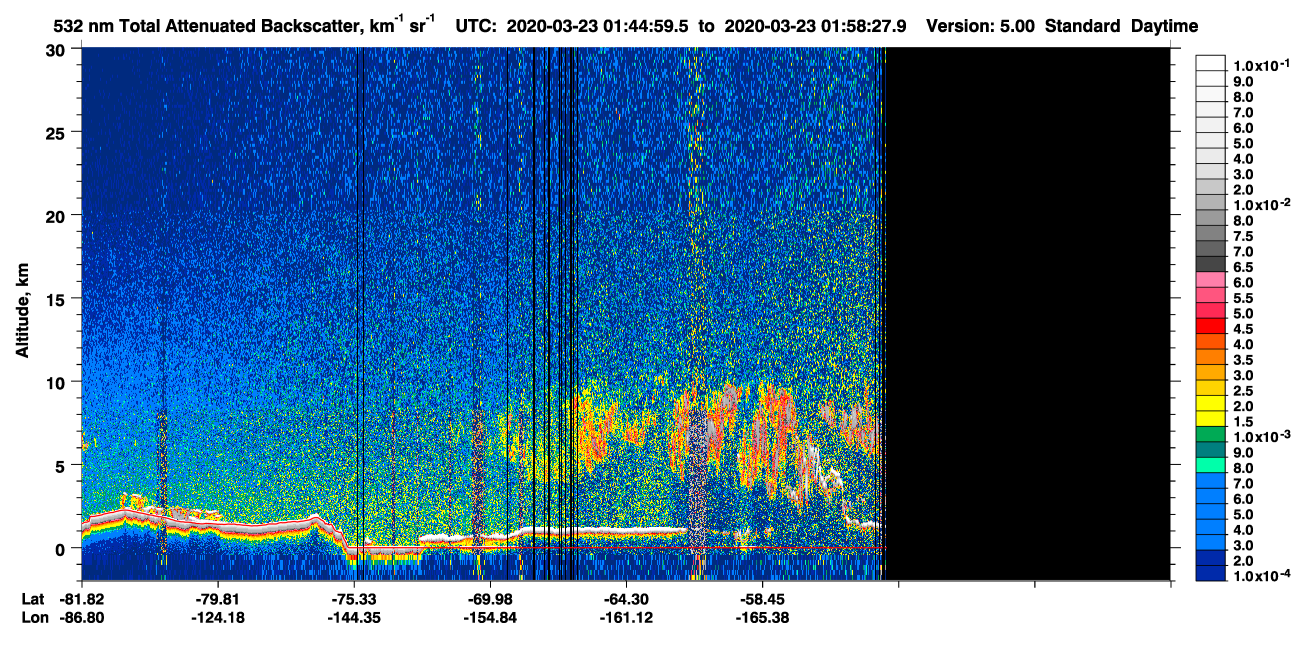Click the longitude value '-144.35'

[354, 618]
